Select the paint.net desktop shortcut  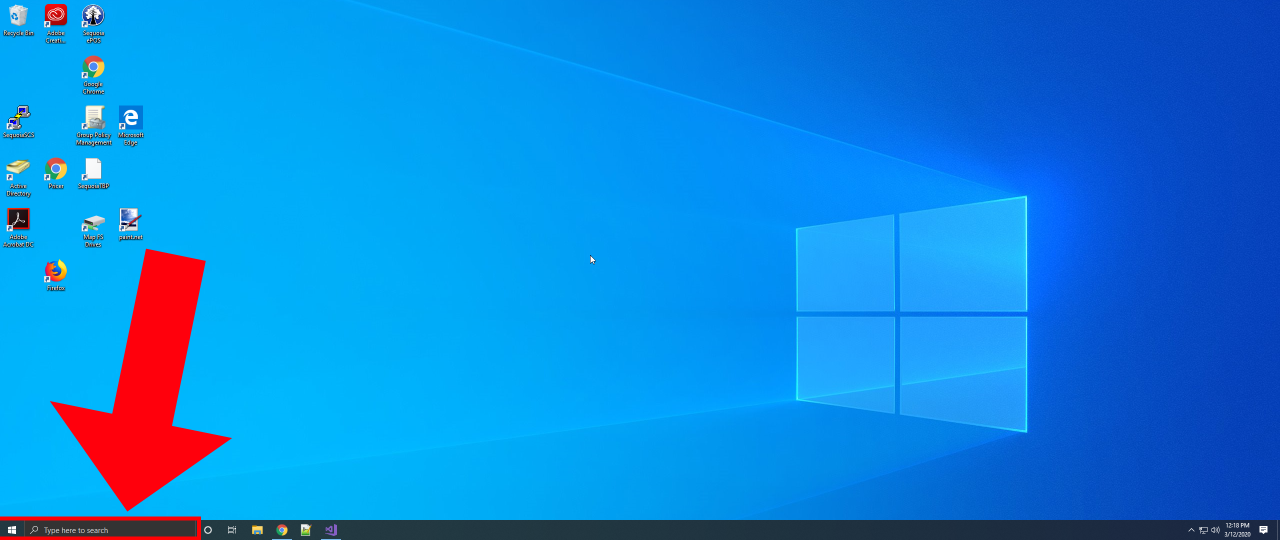131,221
